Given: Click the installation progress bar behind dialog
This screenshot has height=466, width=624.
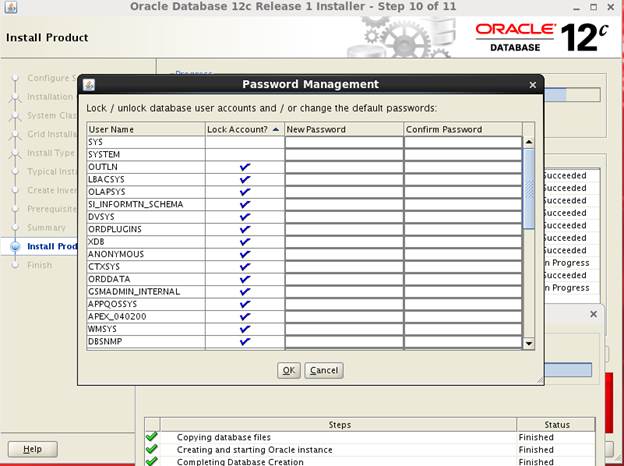Looking at the screenshot, I should coord(571,95).
